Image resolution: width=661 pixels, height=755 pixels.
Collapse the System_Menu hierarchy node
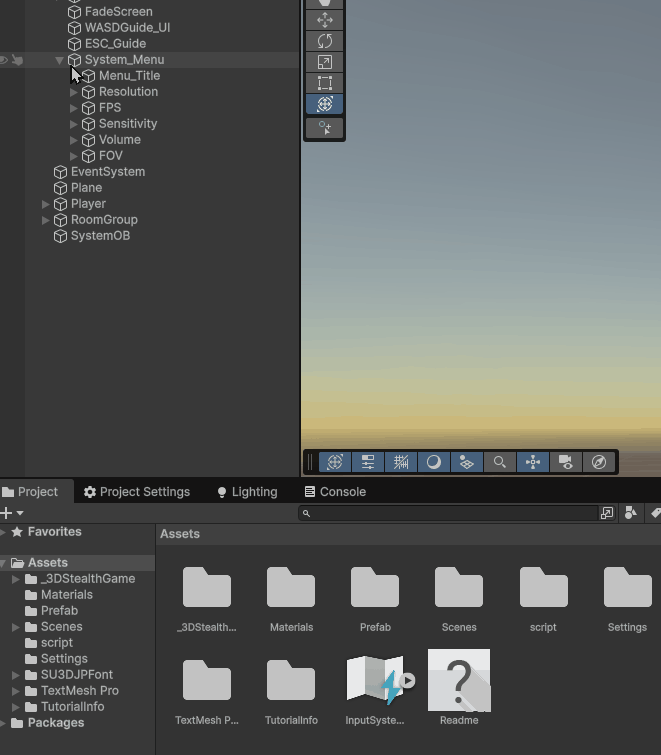(x=59, y=60)
